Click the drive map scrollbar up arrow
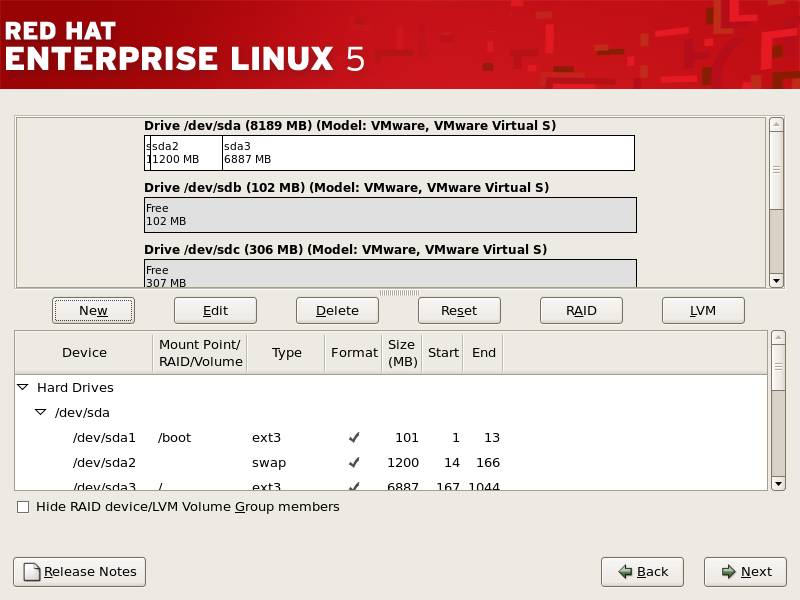Viewport: 800px width, 600px height. (777, 124)
